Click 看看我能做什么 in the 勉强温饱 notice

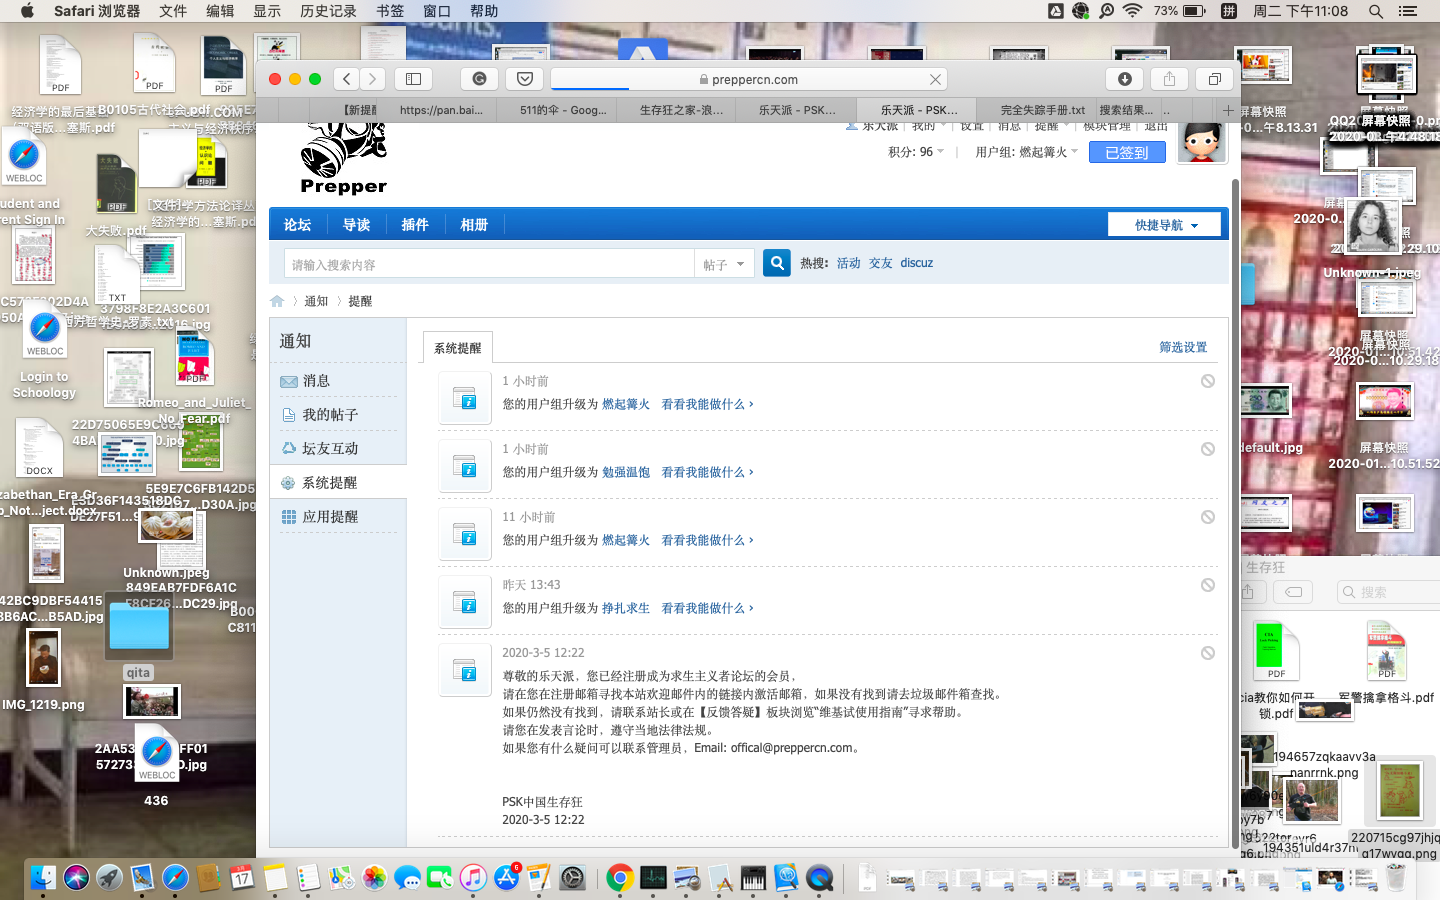tap(707, 472)
